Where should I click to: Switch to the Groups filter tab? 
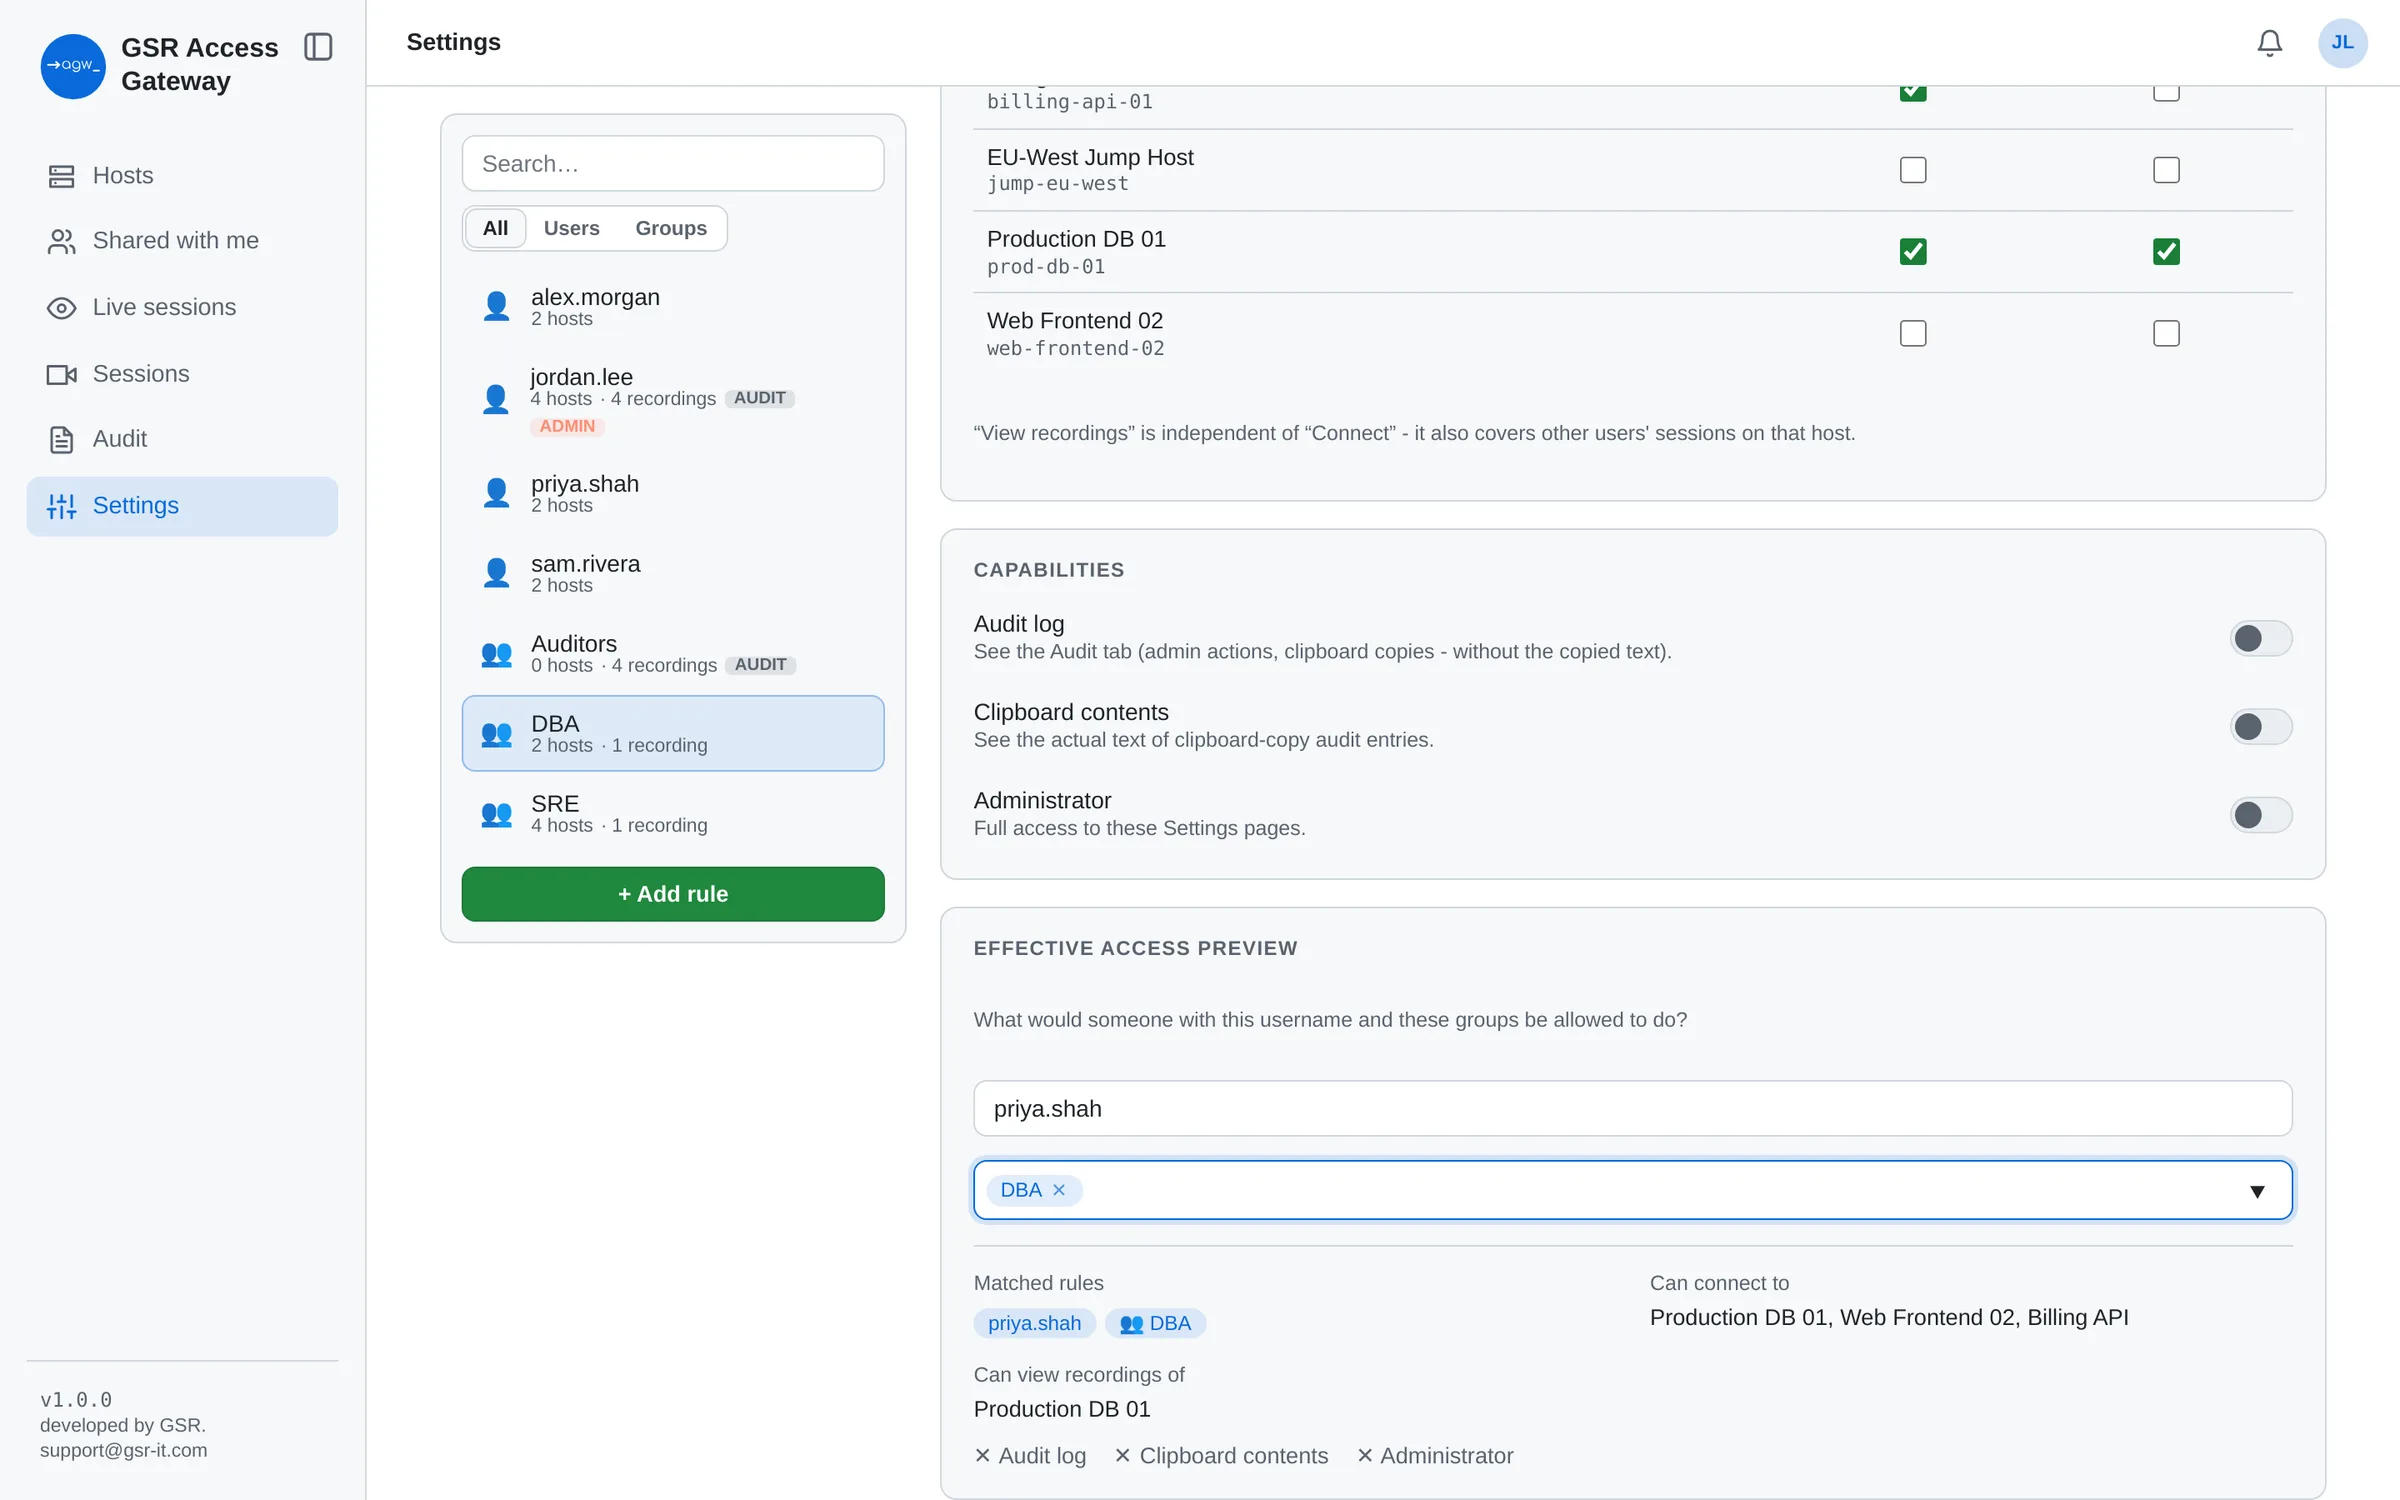[671, 228]
